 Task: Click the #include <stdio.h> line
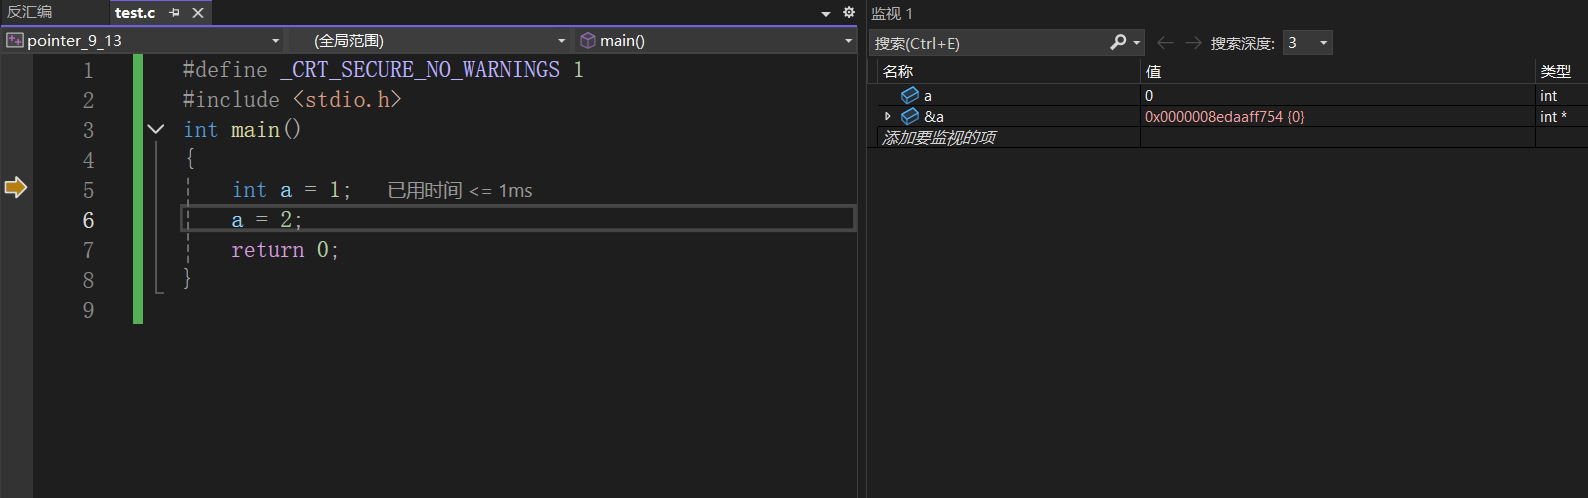pyautogui.click(x=292, y=100)
